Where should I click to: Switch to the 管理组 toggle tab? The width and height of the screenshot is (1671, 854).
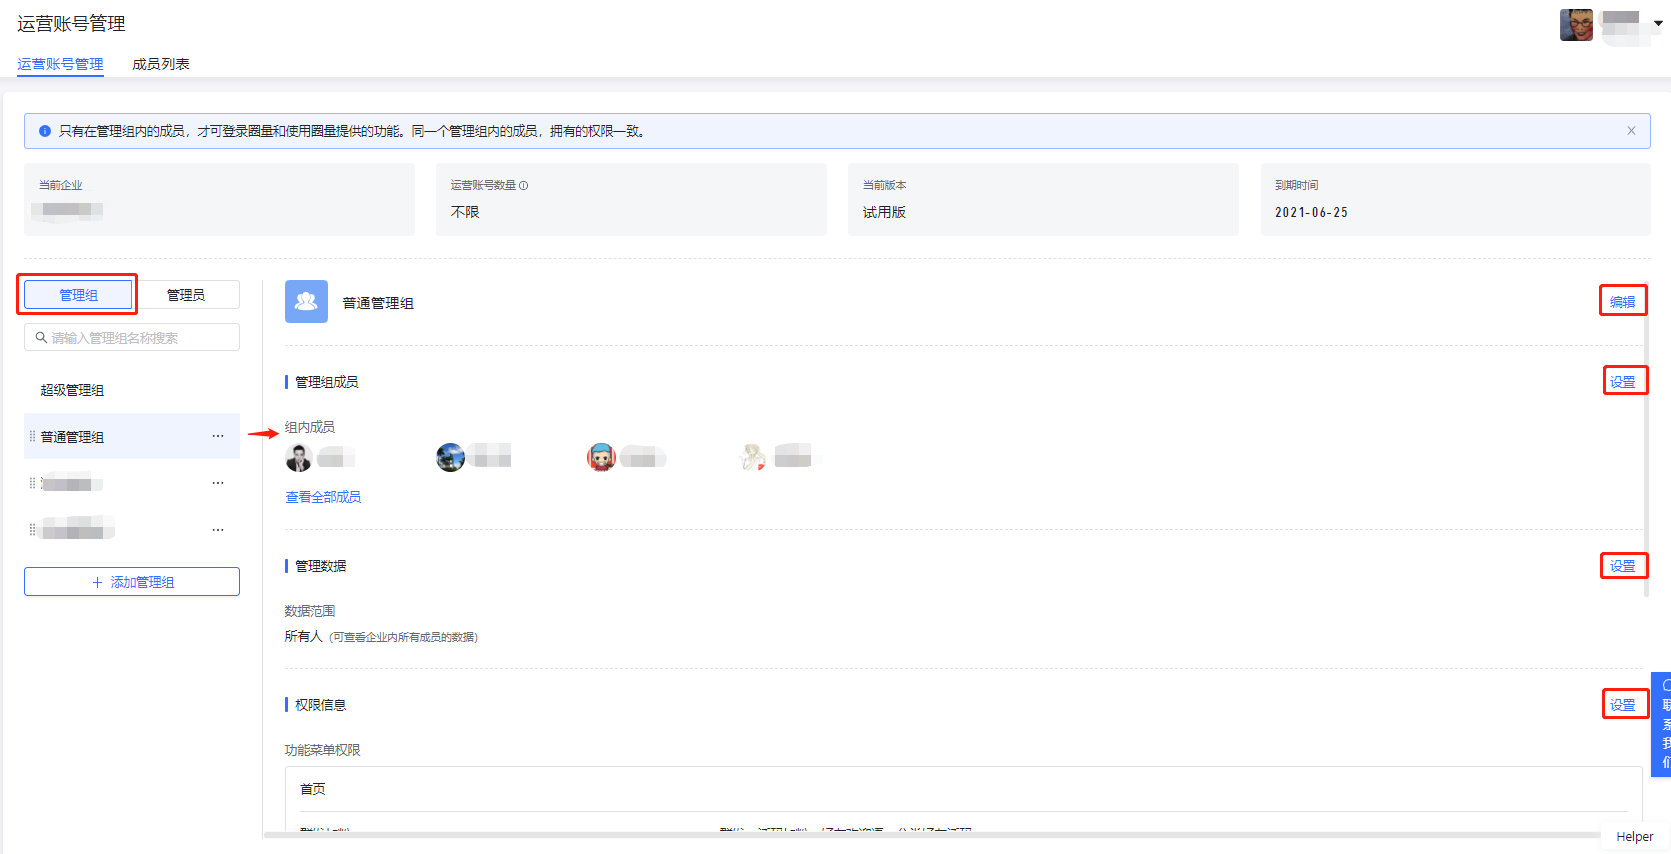pos(78,295)
